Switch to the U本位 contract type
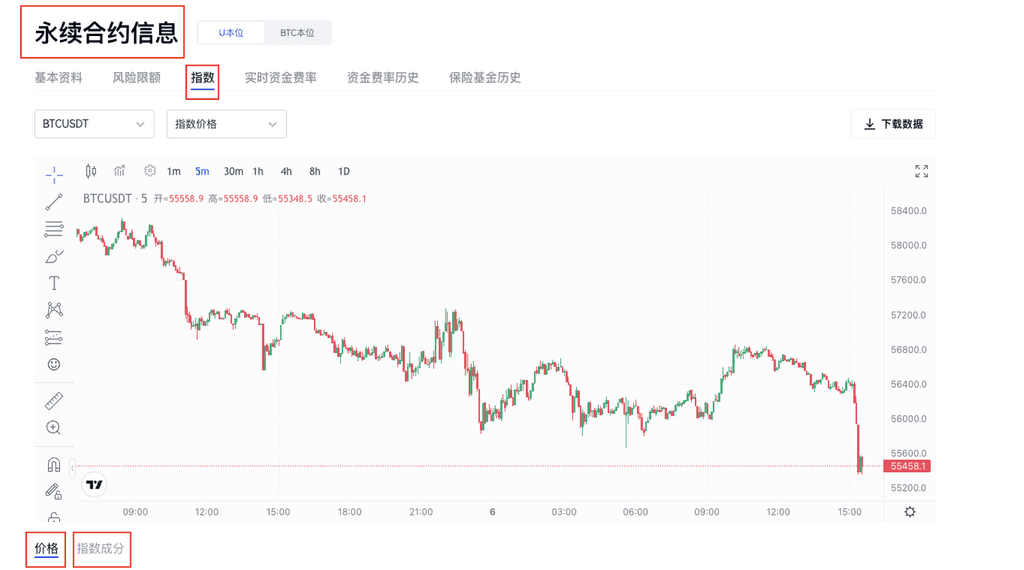The height and width of the screenshot is (570, 1024). tap(231, 33)
